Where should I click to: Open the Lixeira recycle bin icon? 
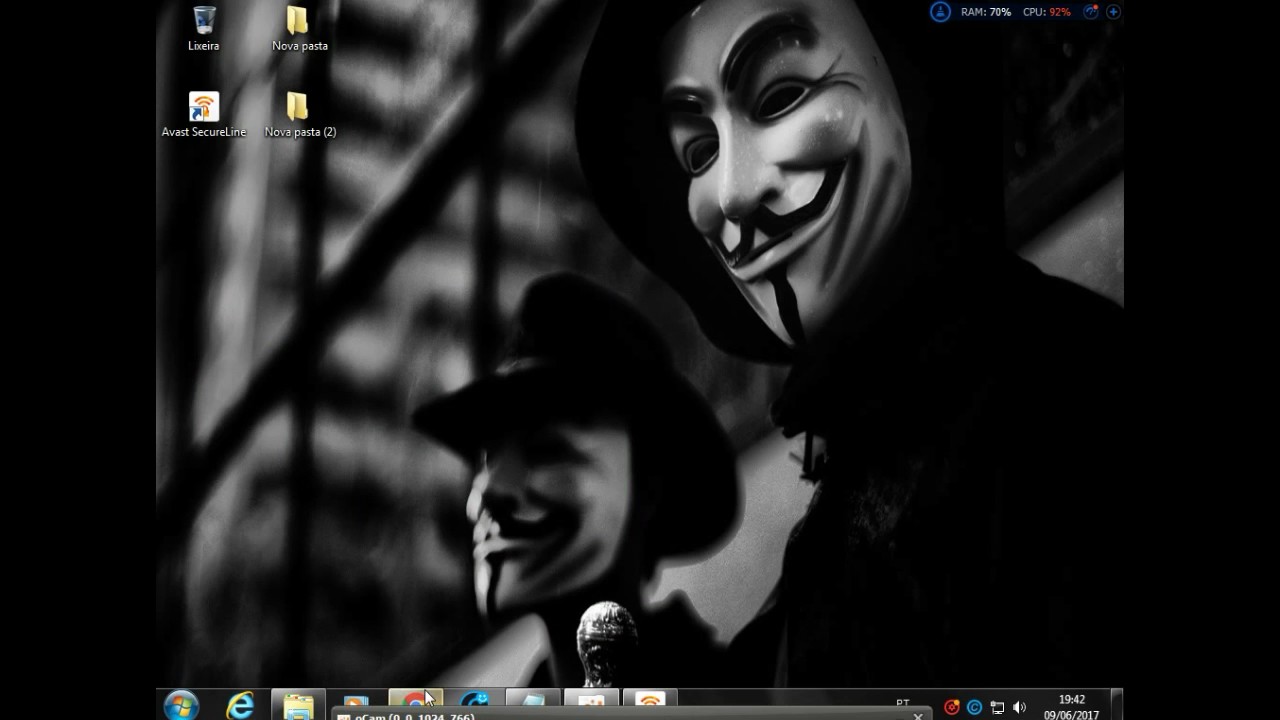click(x=204, y=28)
